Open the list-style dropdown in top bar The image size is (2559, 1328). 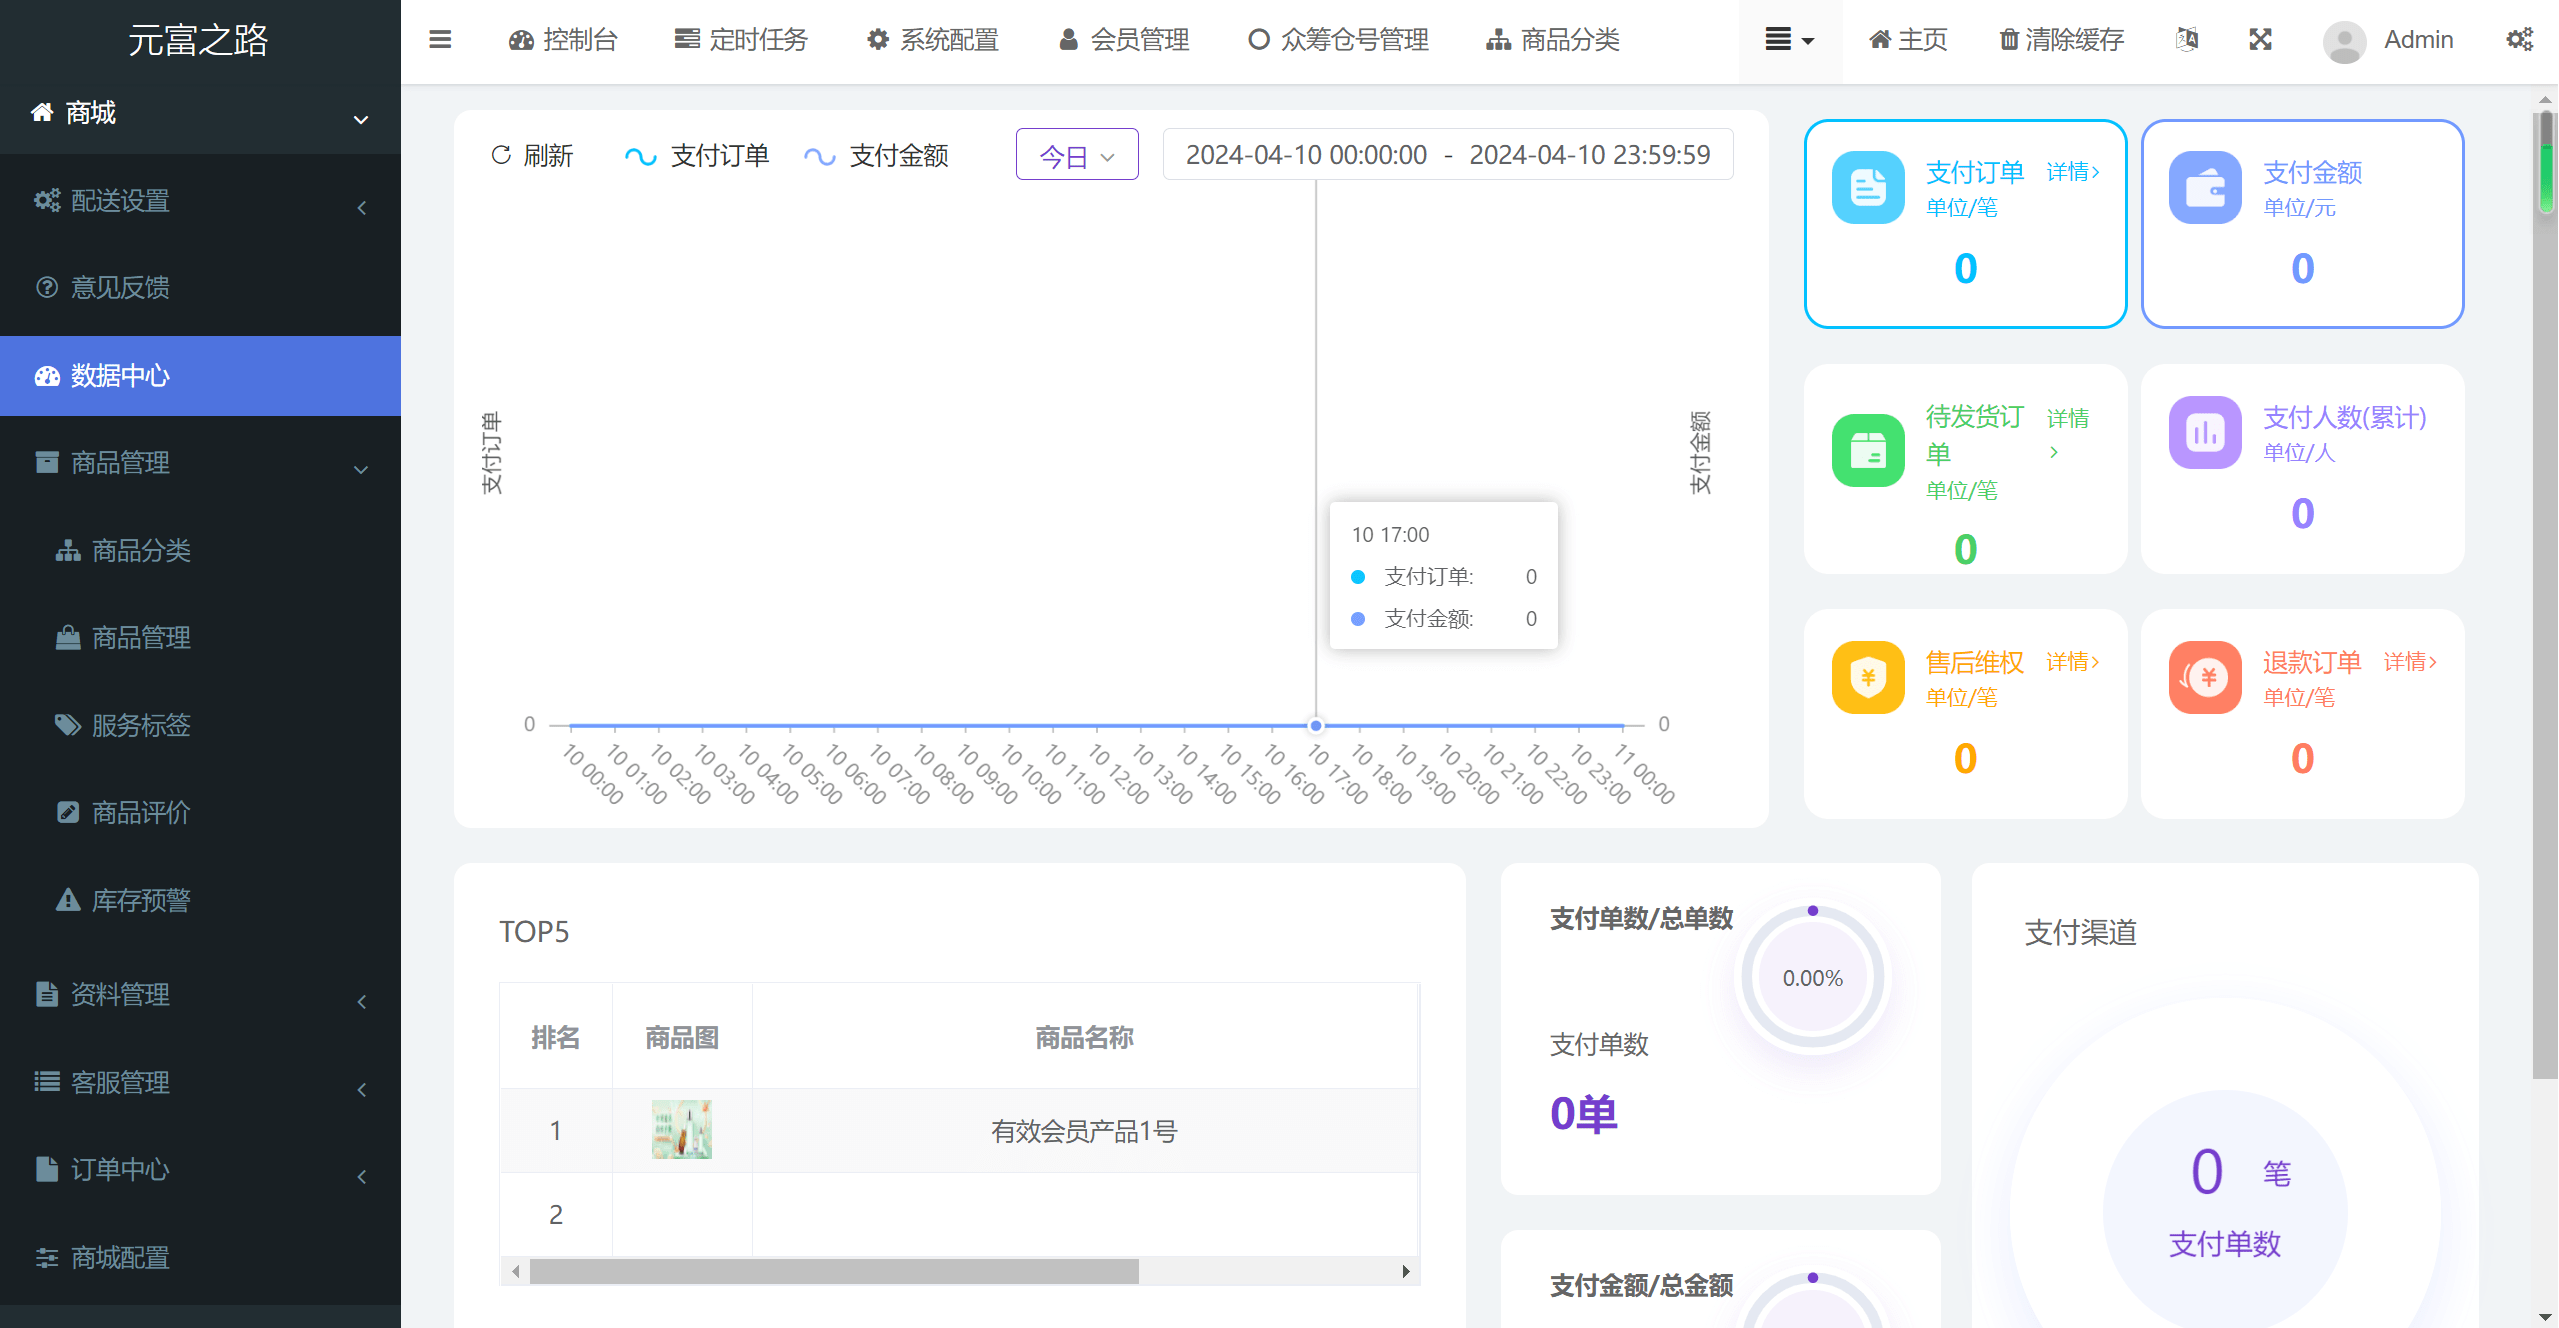[1789, 40]
